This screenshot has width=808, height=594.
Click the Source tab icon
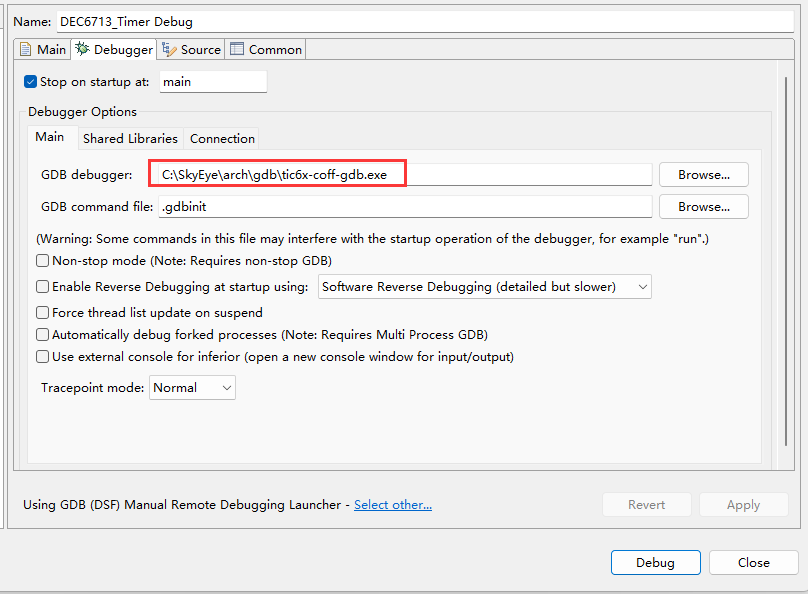tap(169, 49)
